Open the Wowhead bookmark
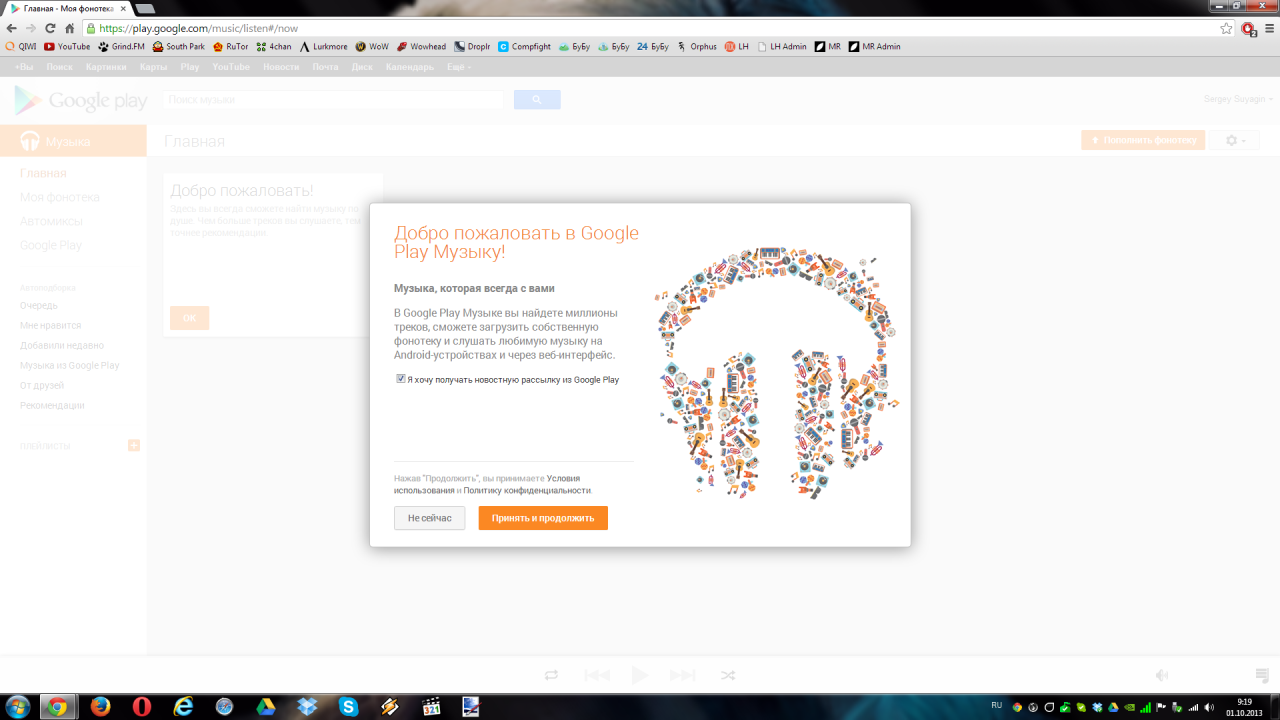Screen dimensions: 1280x720 click(422, 46)
